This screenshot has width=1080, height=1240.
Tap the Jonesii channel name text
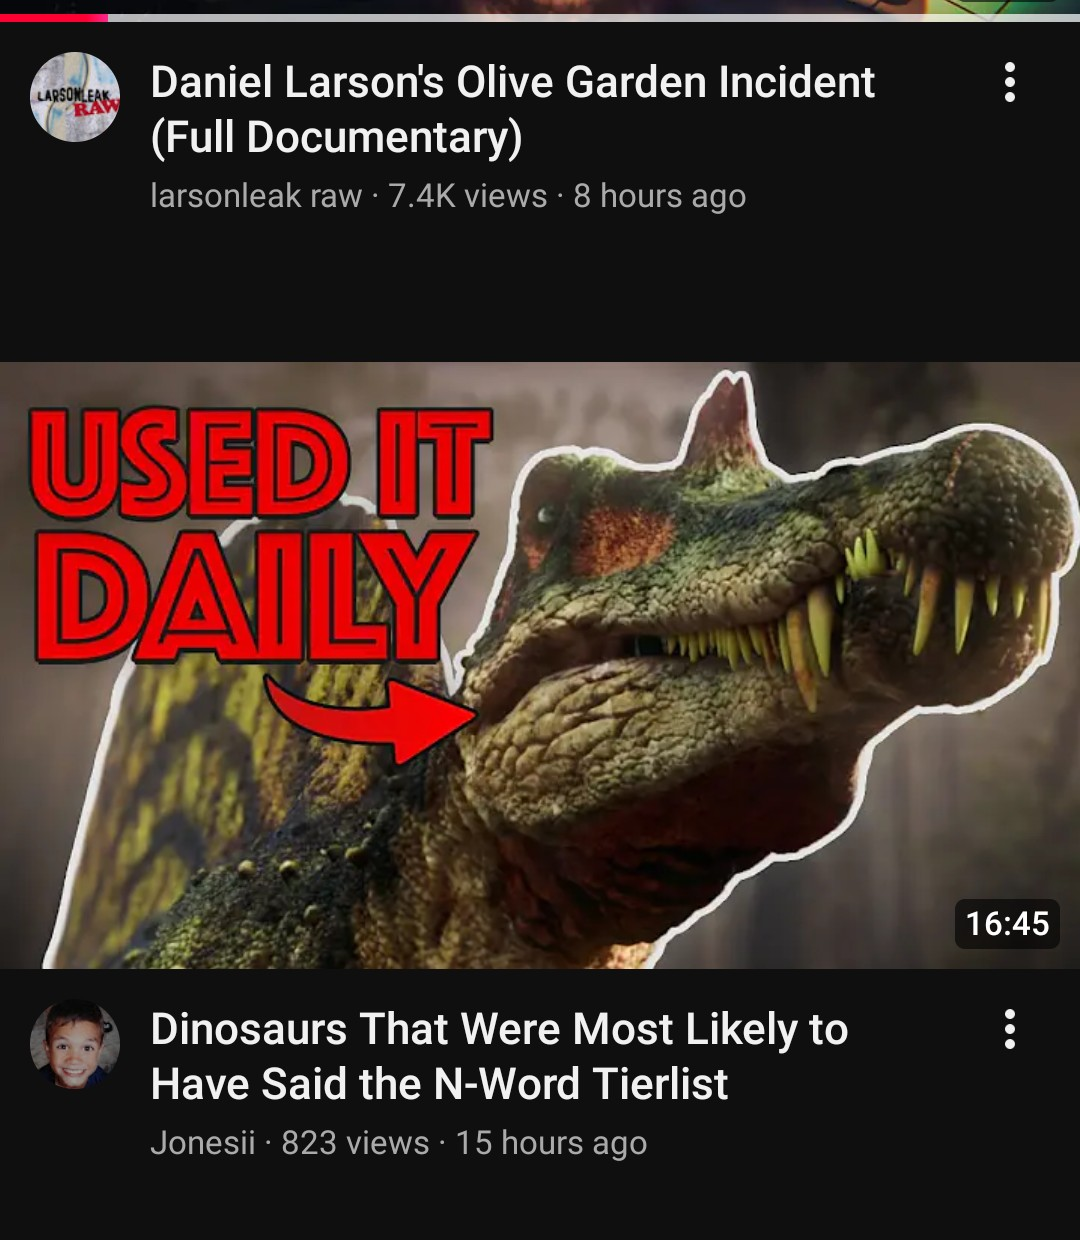pos(203,1143)
